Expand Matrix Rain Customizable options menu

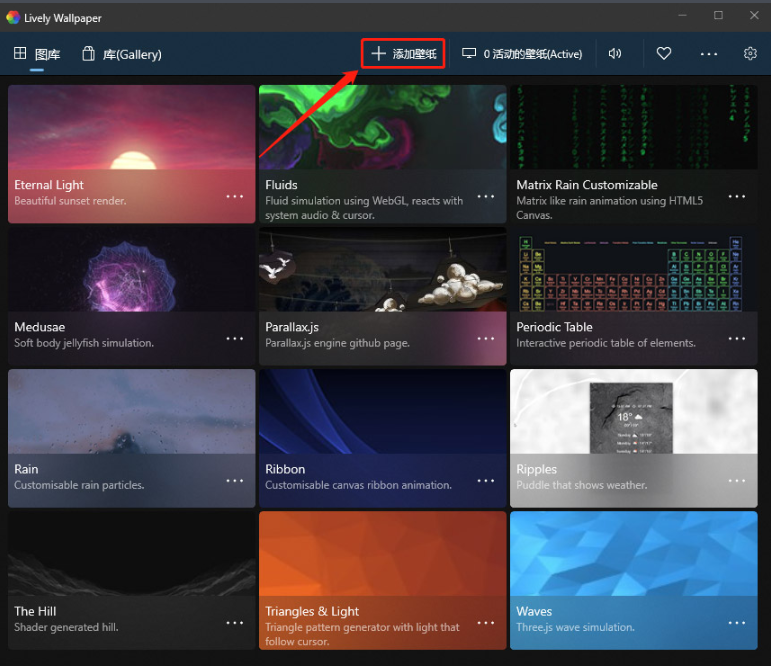pos(737,196)
